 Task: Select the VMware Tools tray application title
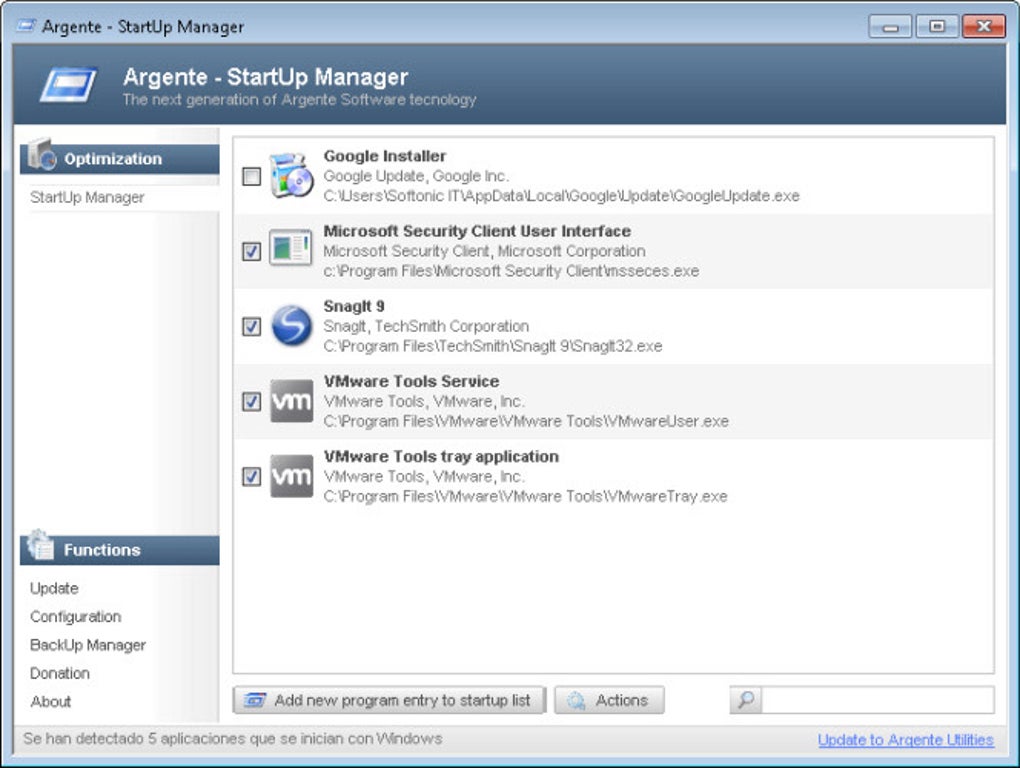click(441, 457)
